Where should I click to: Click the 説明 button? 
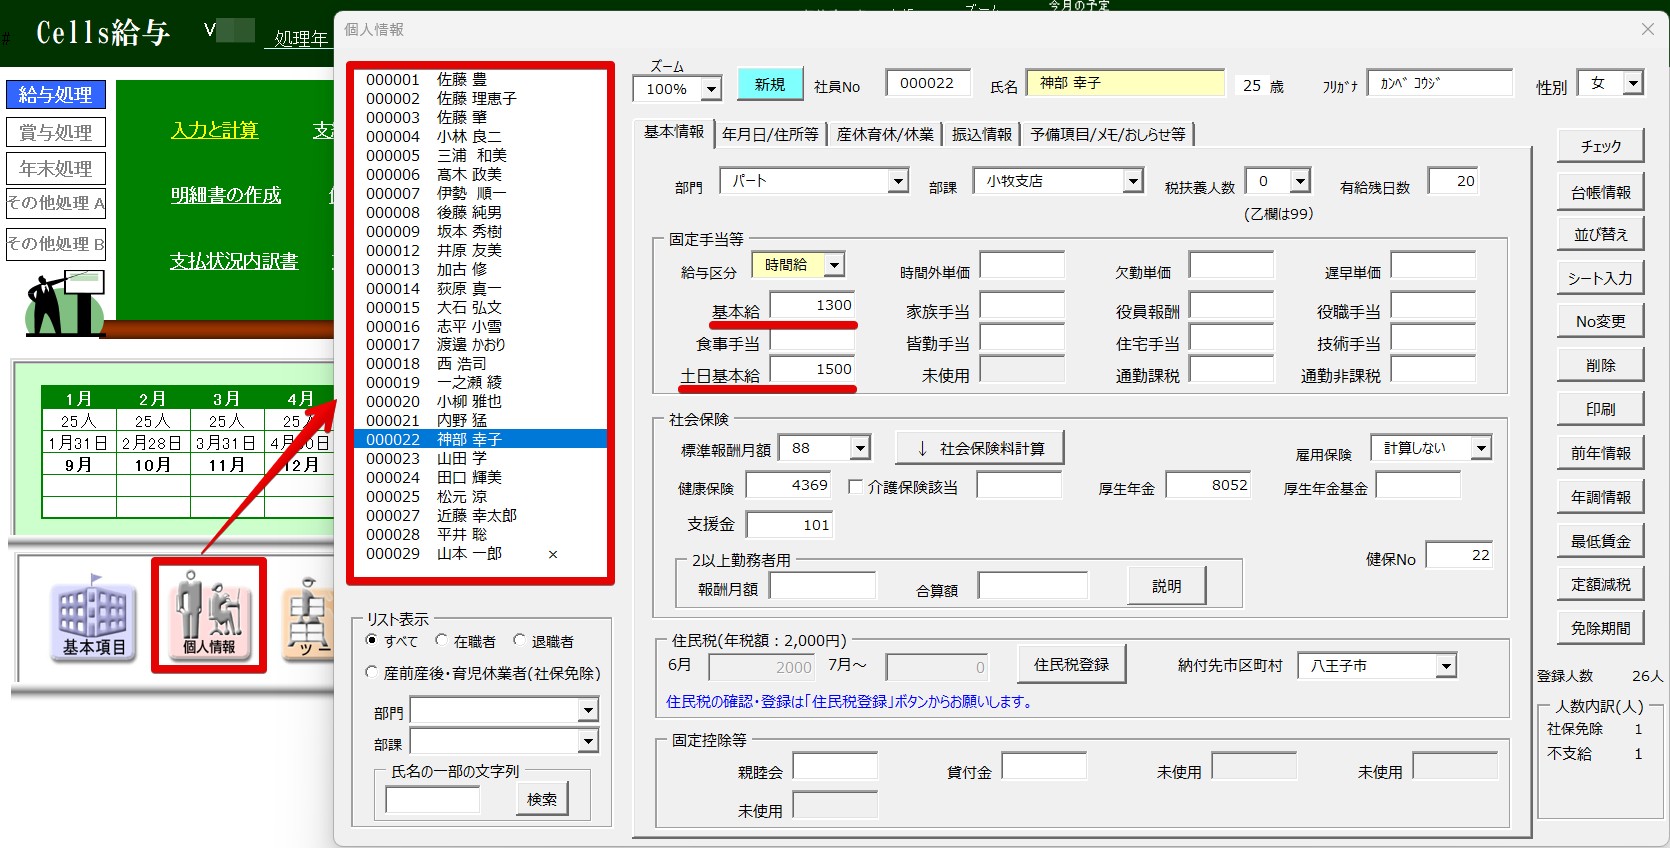[1166, 586]
